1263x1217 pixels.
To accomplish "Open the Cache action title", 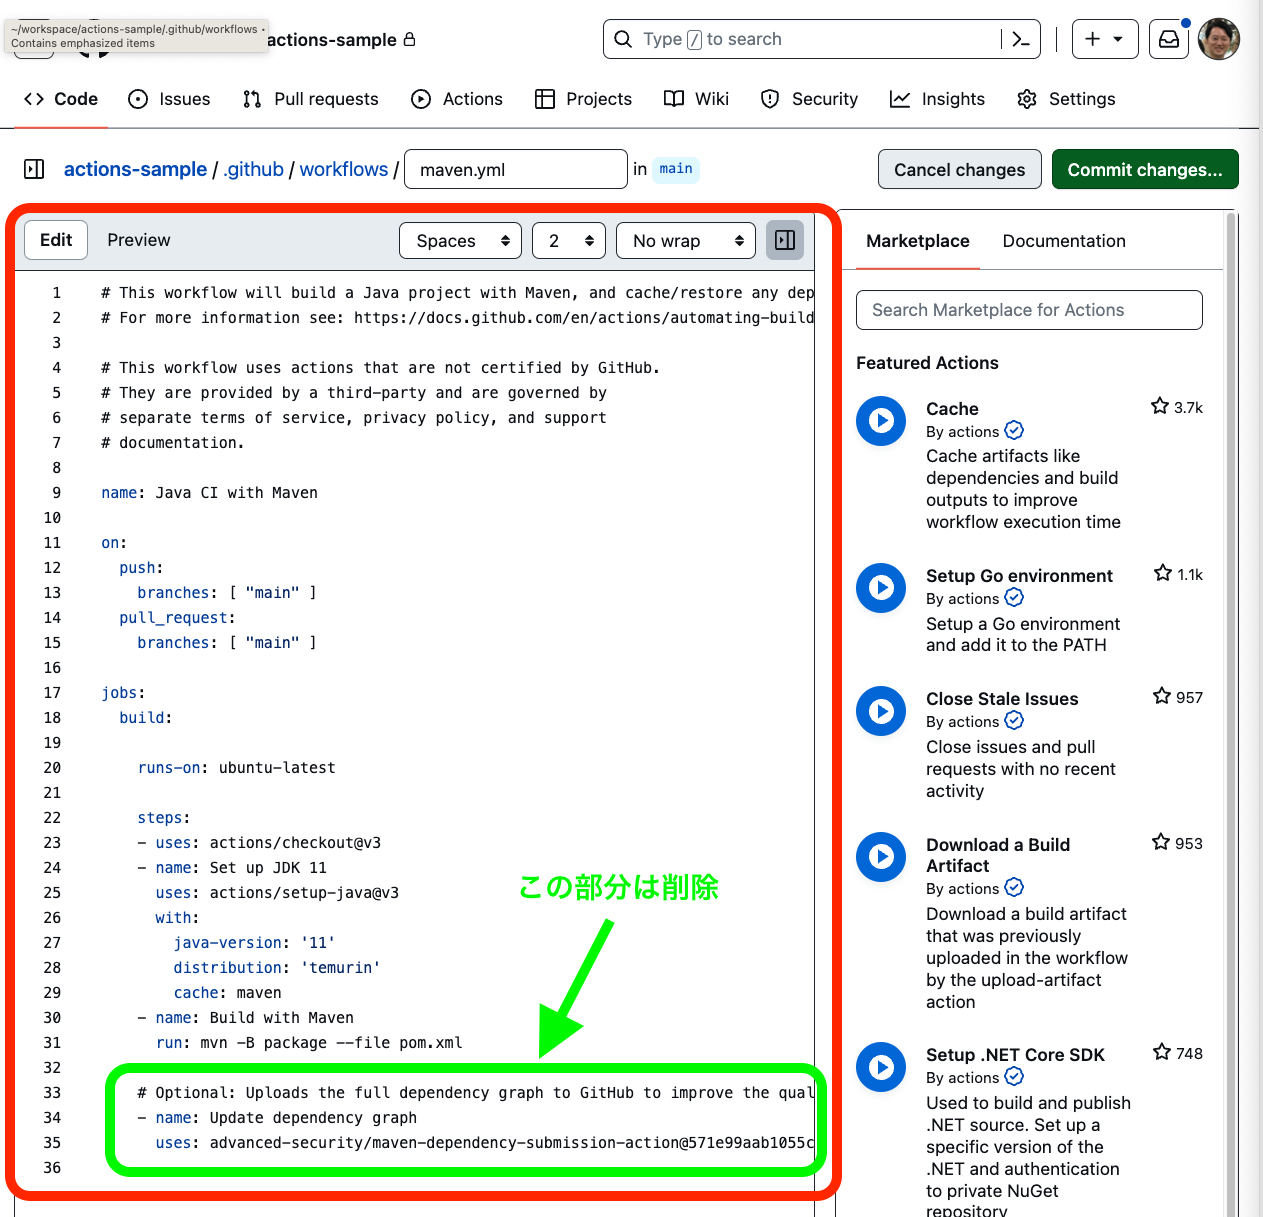I will tap(952, 409).
